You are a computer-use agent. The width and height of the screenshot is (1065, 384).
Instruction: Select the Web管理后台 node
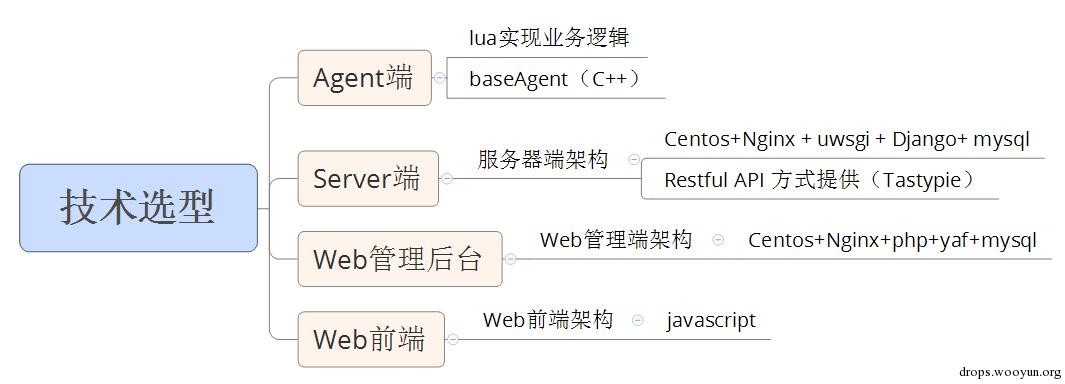tap(400, 259)
